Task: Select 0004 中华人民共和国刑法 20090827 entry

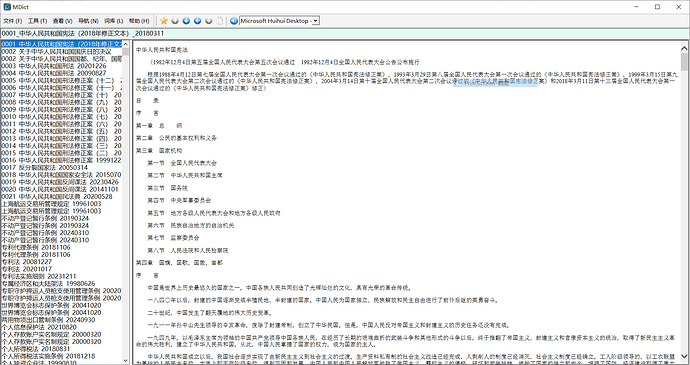Action: coord(61,73)
